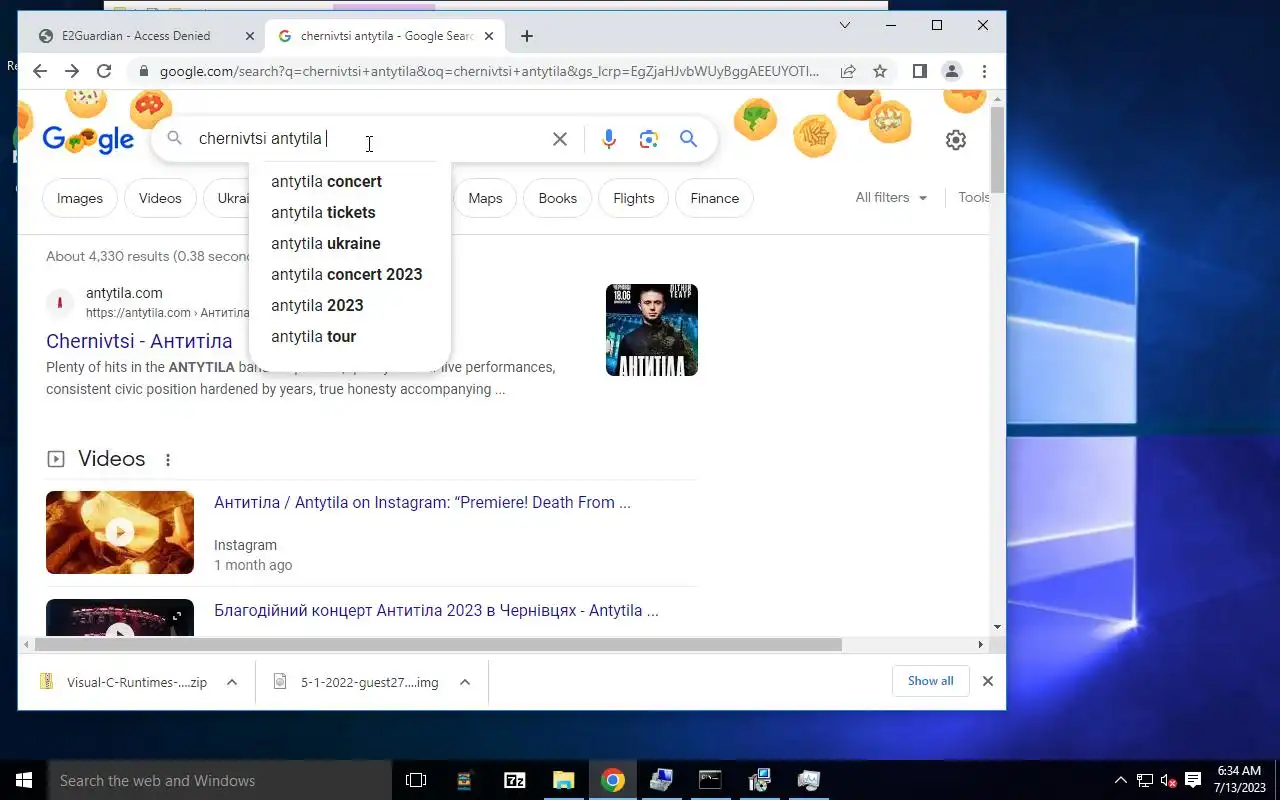Search by image with Lens icon
The height and width of the screenshot is (800, 1280).
pos(649,139)
